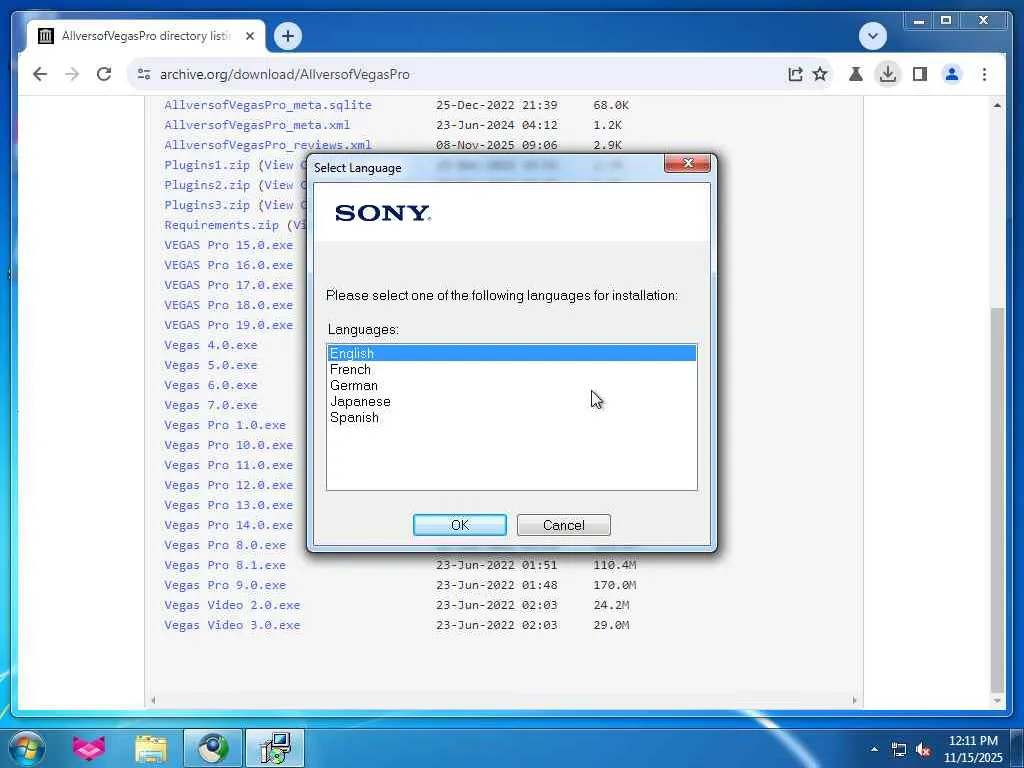This screenshot has width=1024, height=768.
Task: Select French in the language list
Action: [x=511, y=370]
